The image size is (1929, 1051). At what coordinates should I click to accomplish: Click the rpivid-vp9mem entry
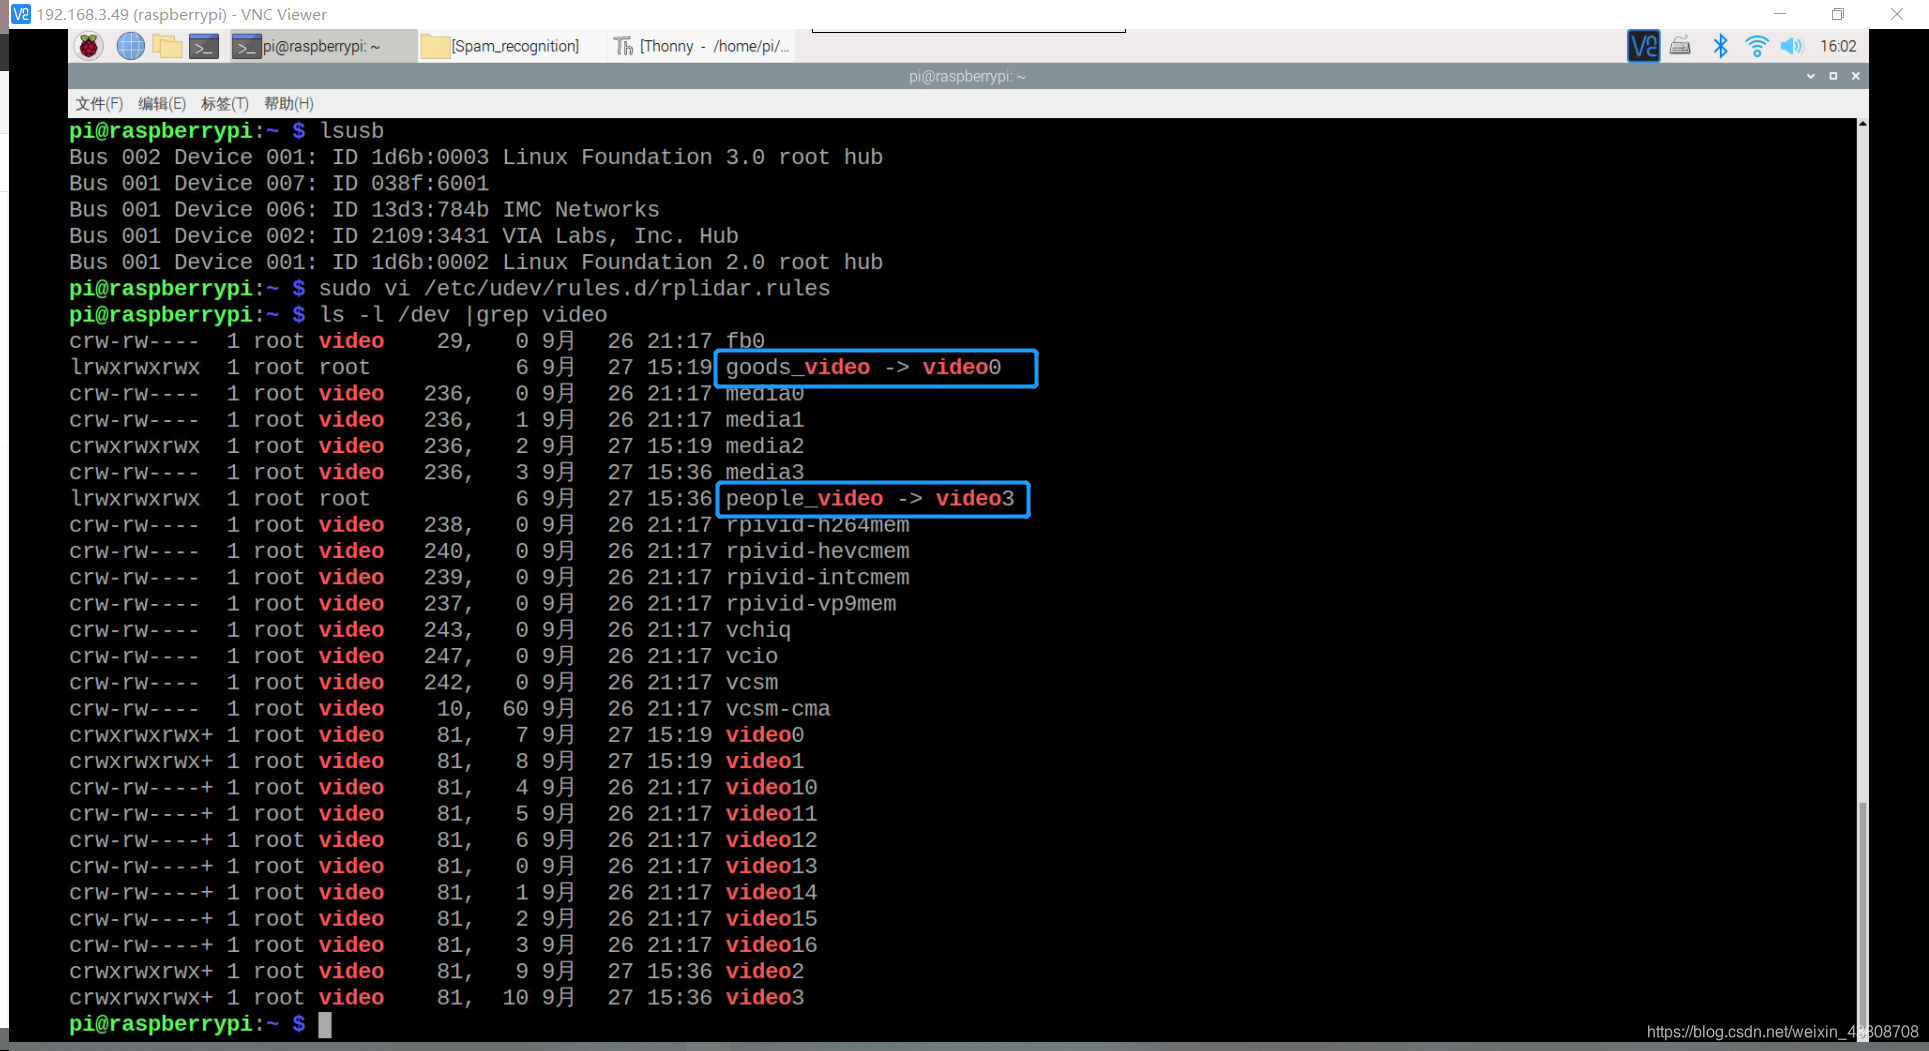tap(811, 604)
